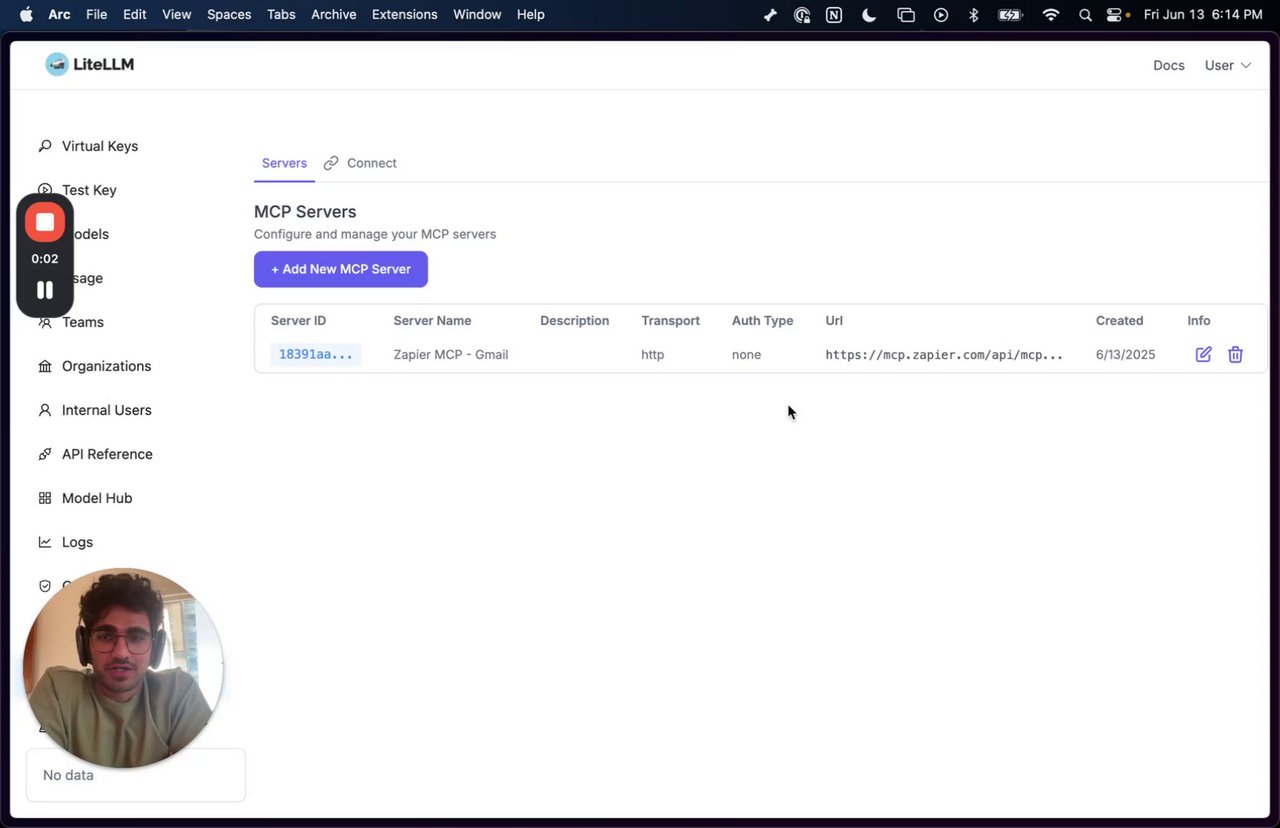Click the Notion menu bar icon
This screenshot has width=1280, height=828.
pyautogui.click(x=834, y=15)
